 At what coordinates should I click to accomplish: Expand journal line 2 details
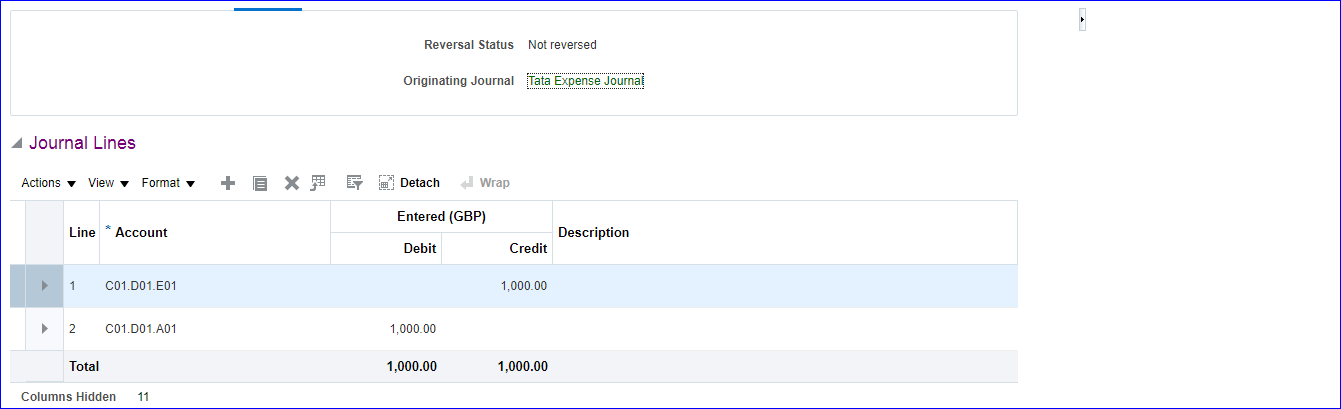coord(44,328)
